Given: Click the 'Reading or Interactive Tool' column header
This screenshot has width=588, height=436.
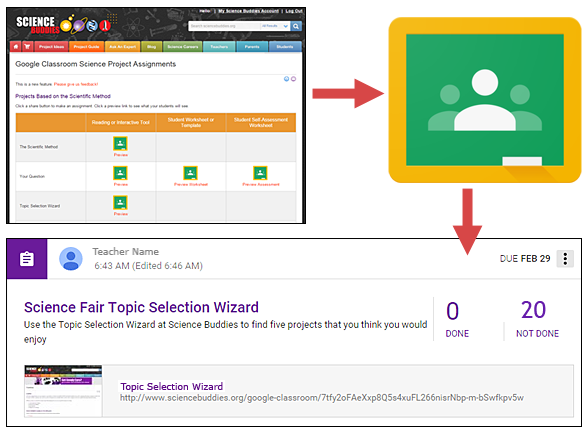Looking at the screenshot, I should click(x=121, y=123).
